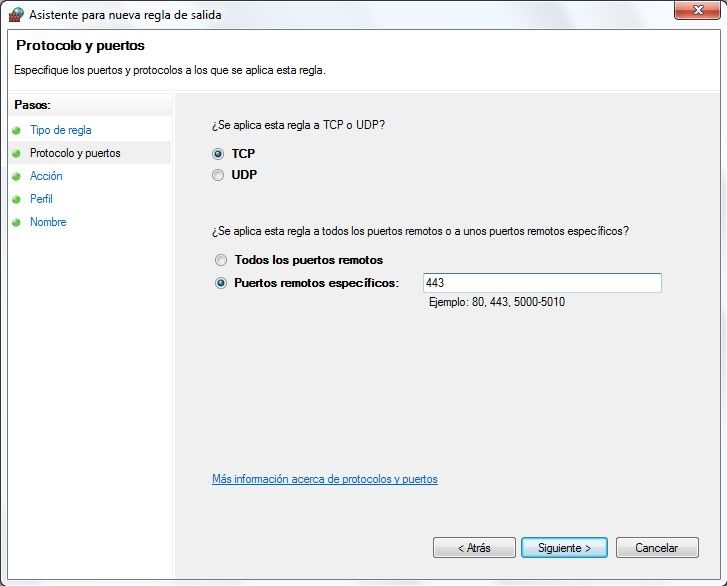Select Protocolo y puertos step in sidebar
Viewport: 727px width, 586px height.
coord(75,153)
